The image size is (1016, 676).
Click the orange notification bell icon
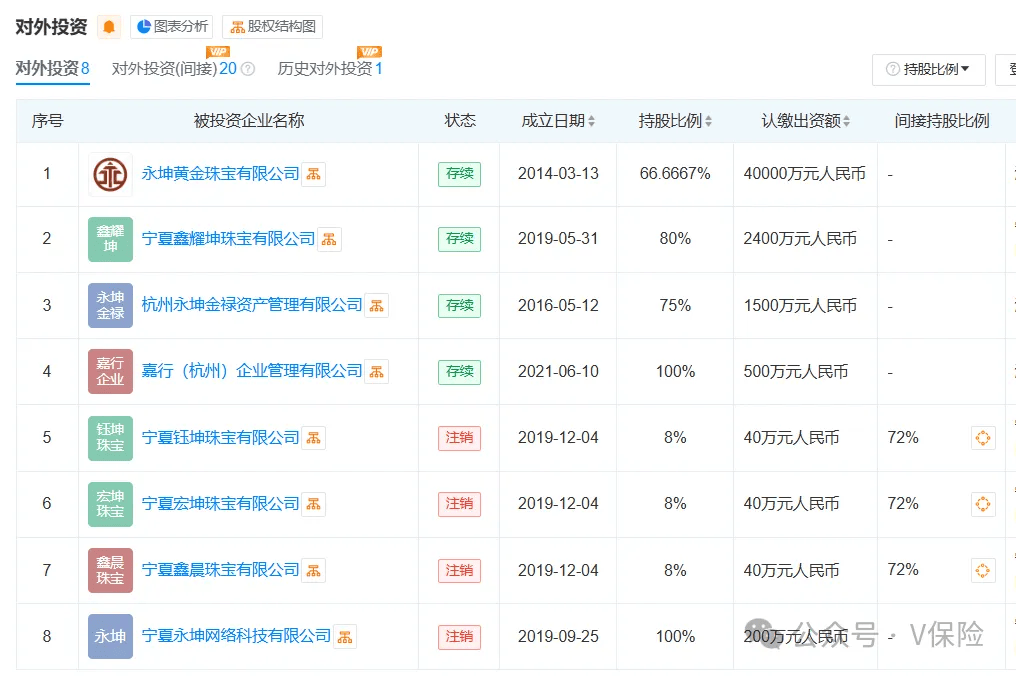pyautogui.click(x=109, y=27)
